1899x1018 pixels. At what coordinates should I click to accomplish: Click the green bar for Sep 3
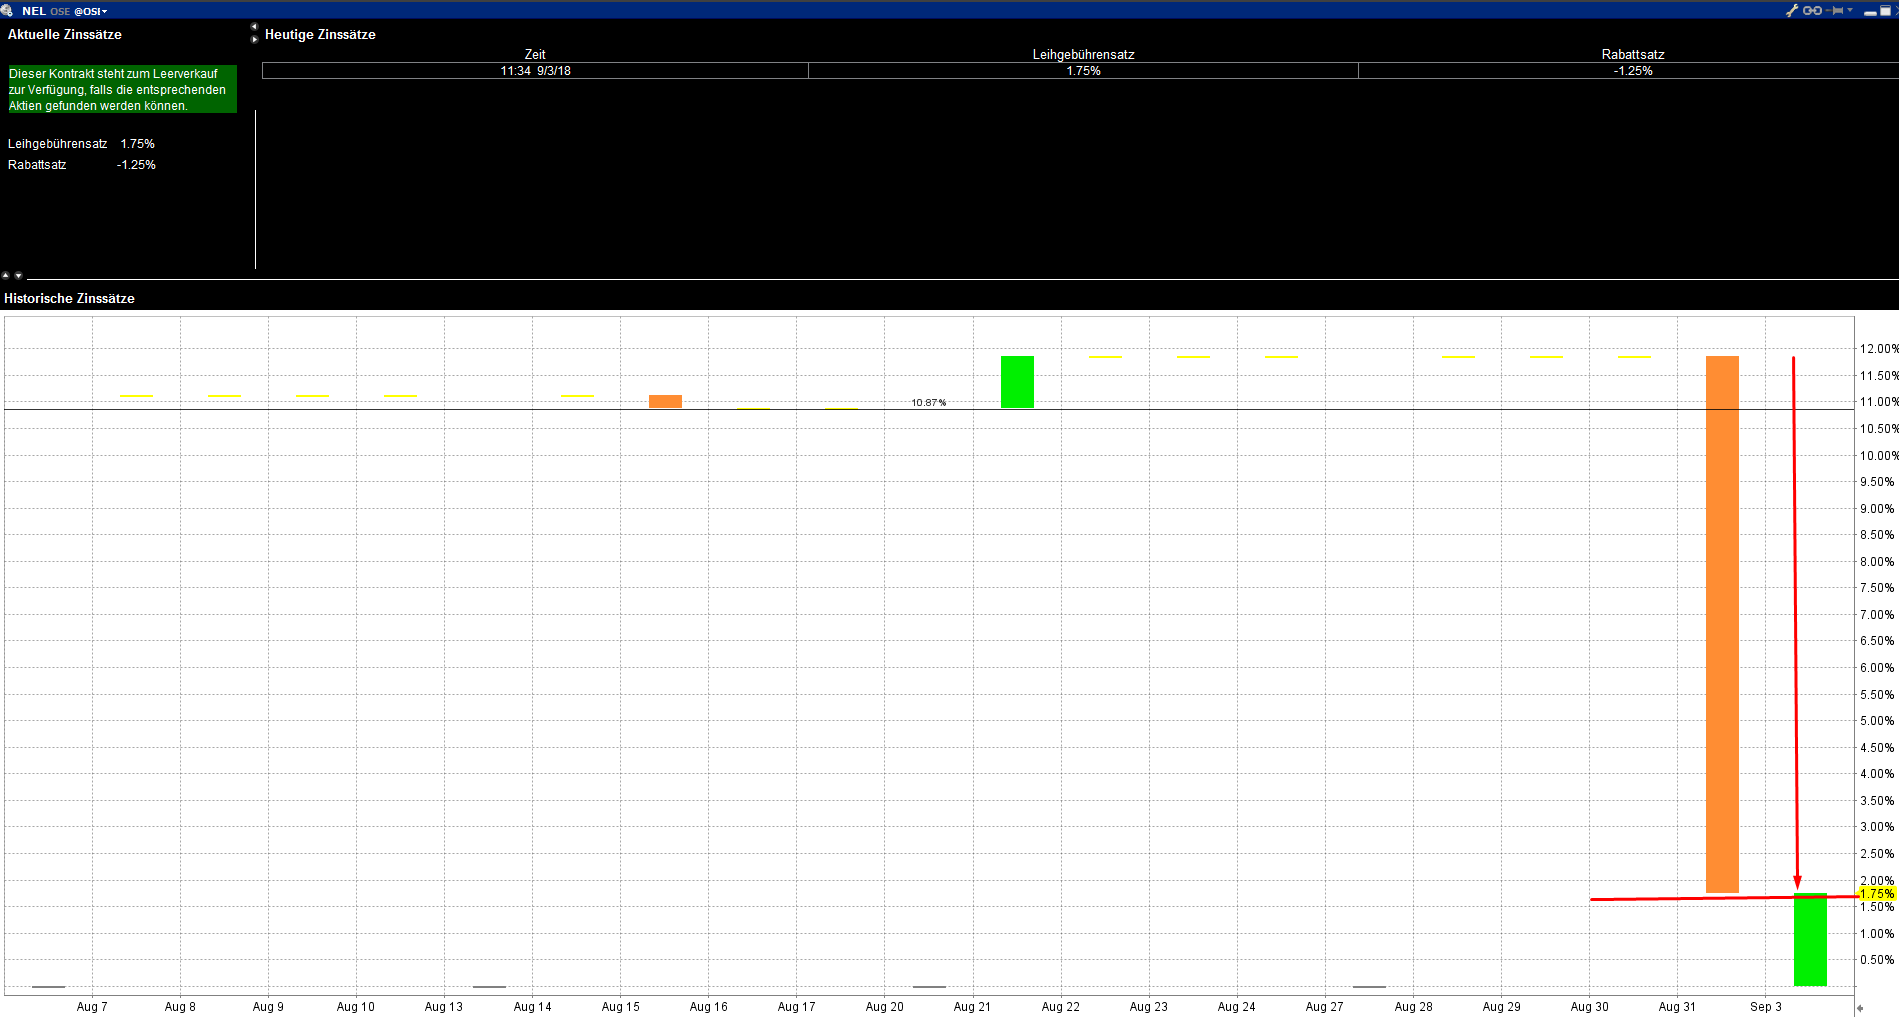click(1810, 940)
